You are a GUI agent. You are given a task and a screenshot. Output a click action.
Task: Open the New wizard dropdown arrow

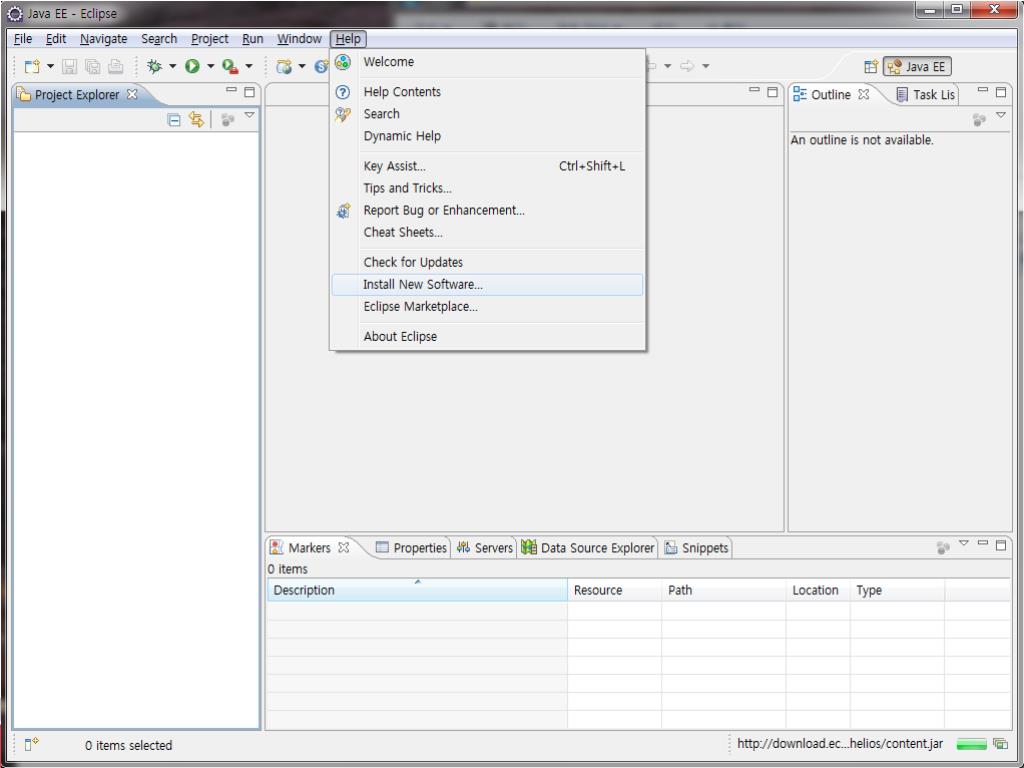(50, 66)
